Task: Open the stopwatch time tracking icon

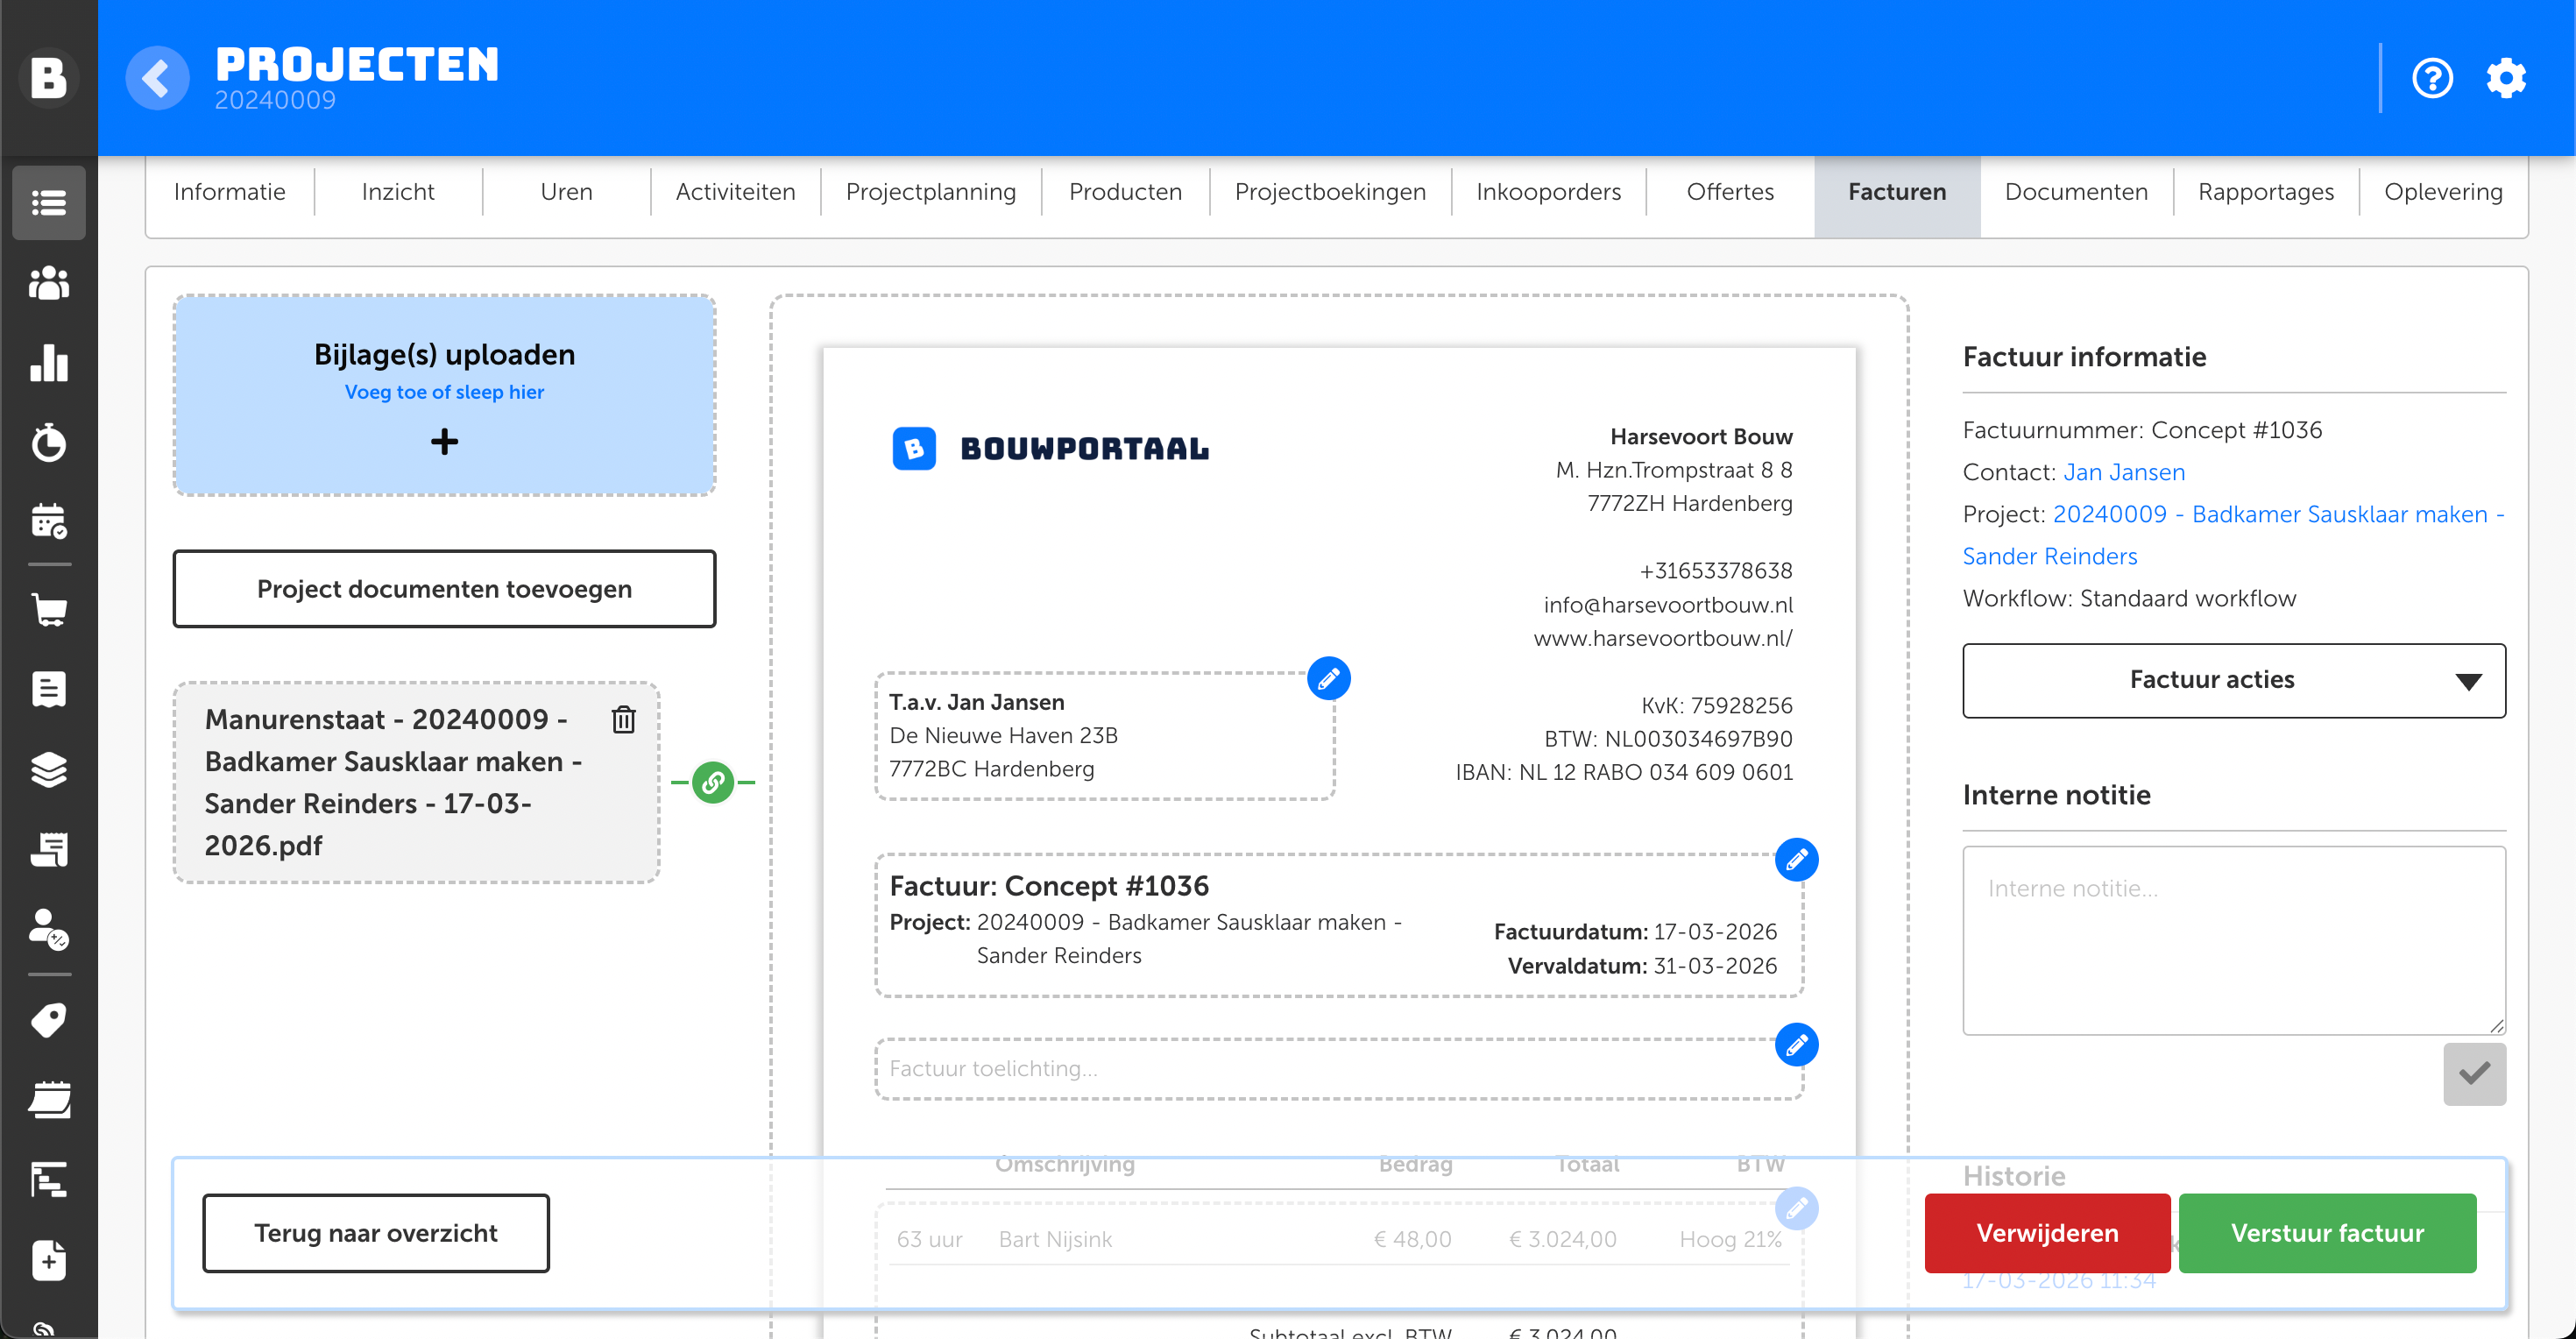Action: 49,442
